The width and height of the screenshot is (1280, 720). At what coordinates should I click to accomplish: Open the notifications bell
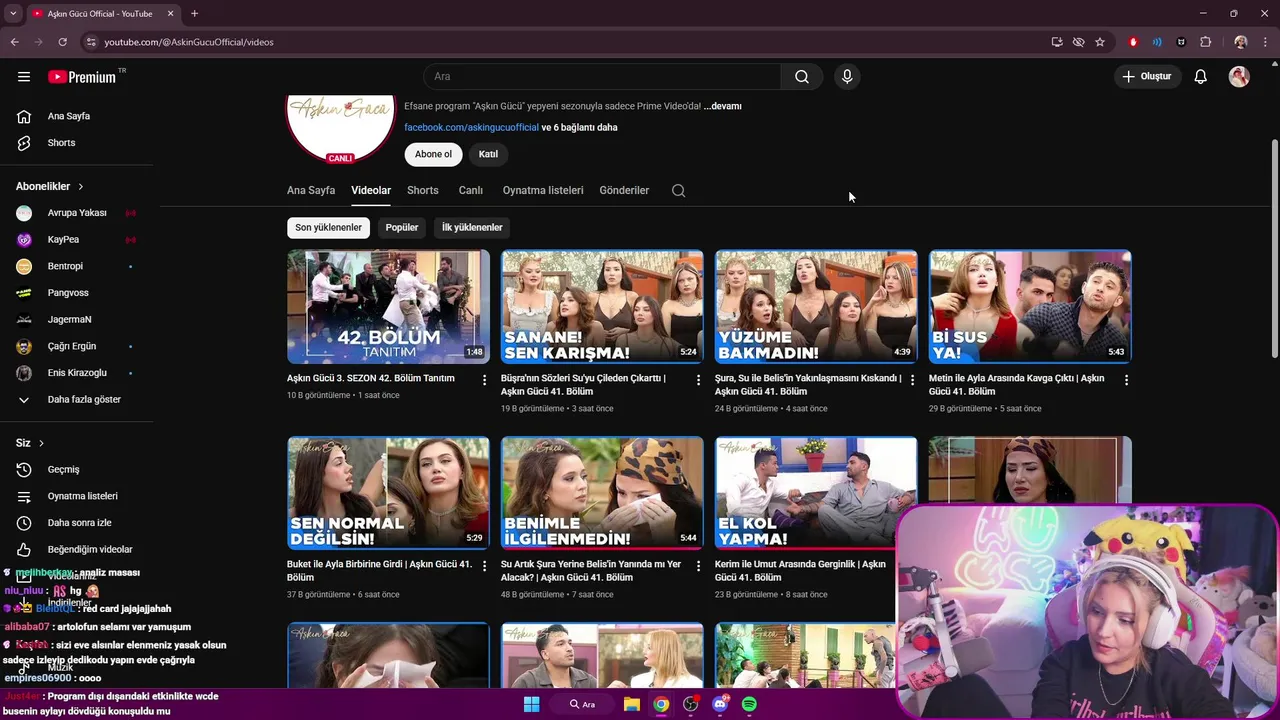point(1201,77)
